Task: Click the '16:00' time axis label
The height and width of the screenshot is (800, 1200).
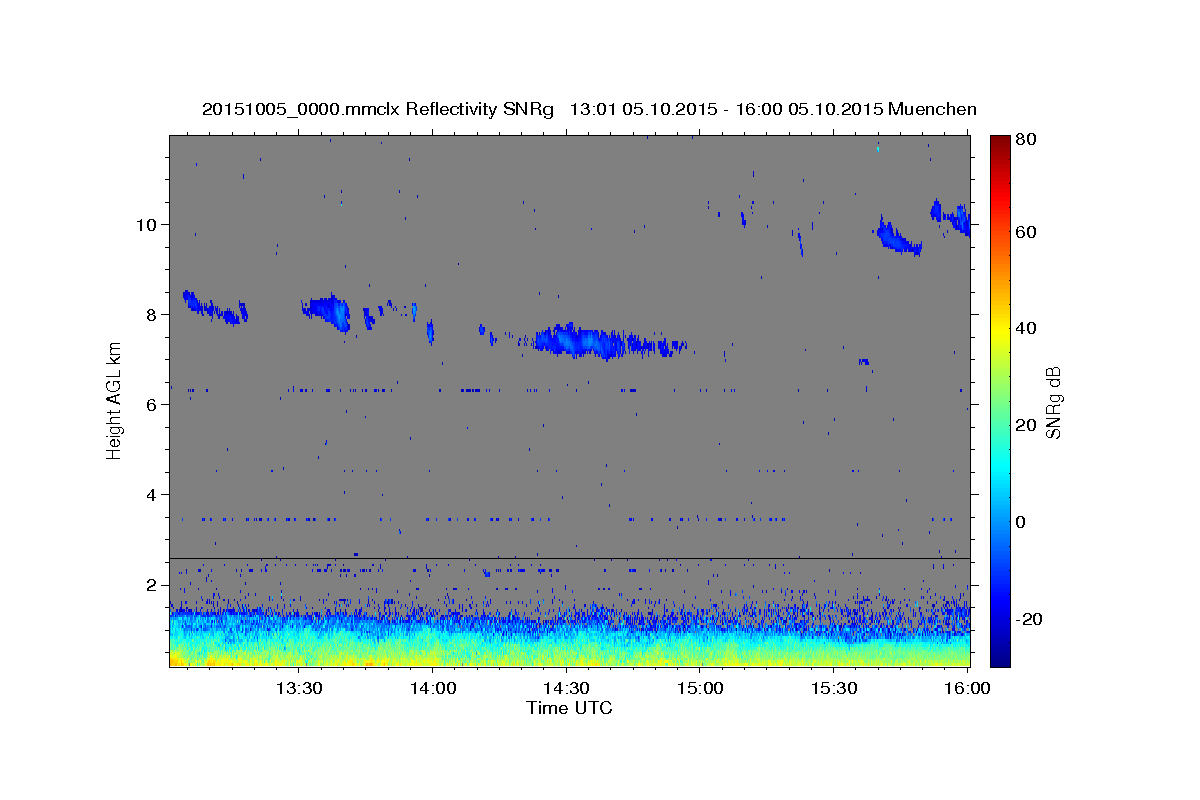Action: (967, 688)
